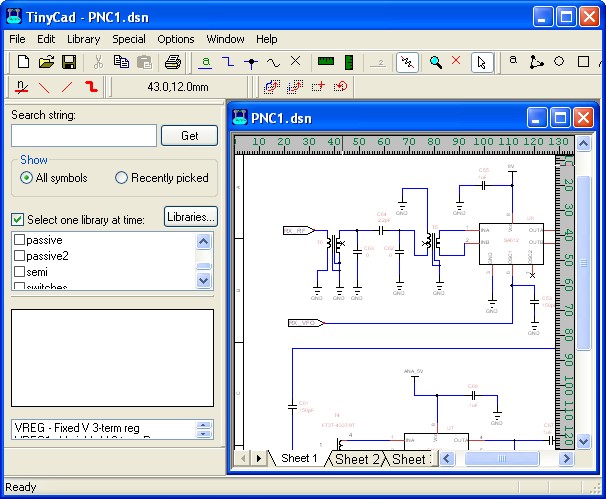Select the wire drawing tool
Viewport: 606px width, 499px height.
coord(228,62)
